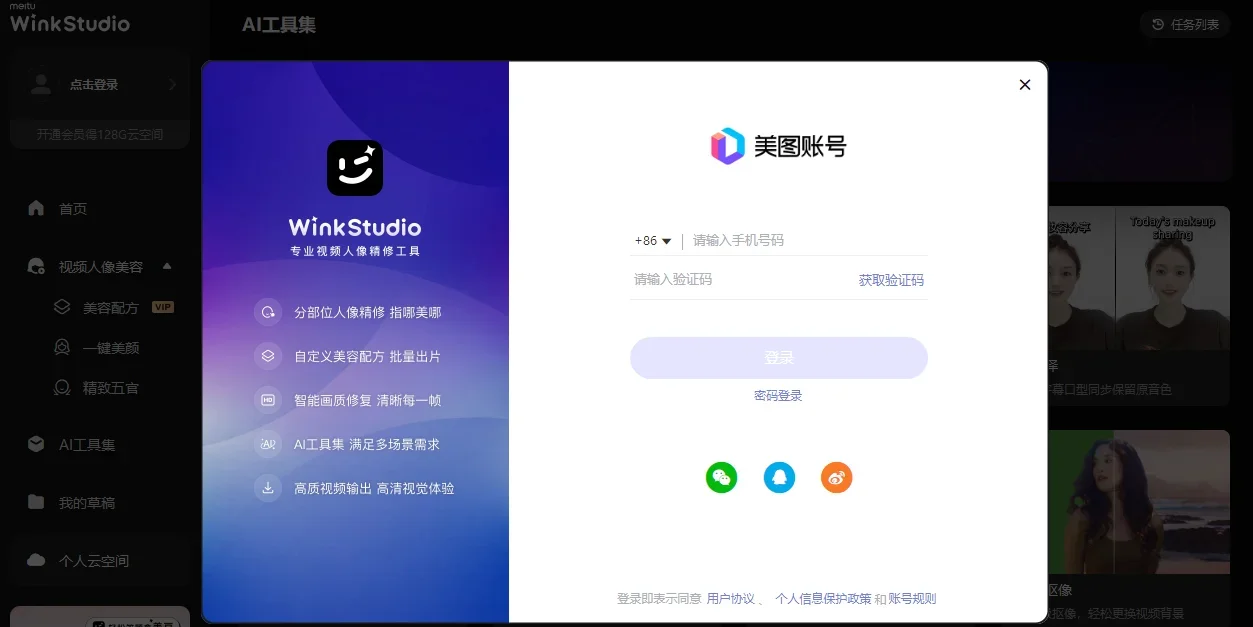The height and width of the screenshot is (627, 1253).
Task: Click the 分部位人像精修 feature icon
Action: click(268, 312)
